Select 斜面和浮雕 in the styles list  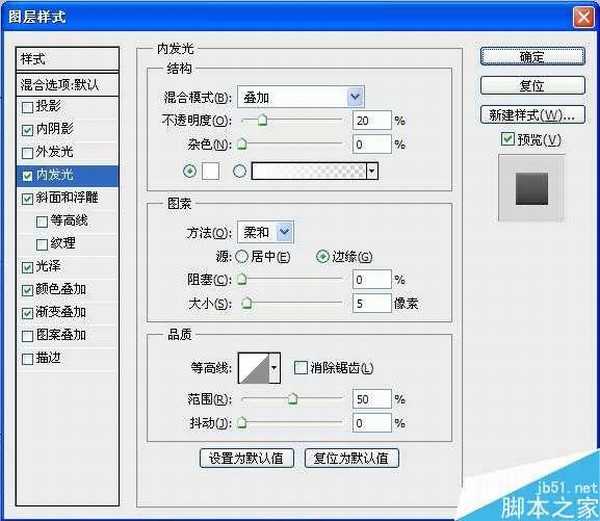point(68,198)
